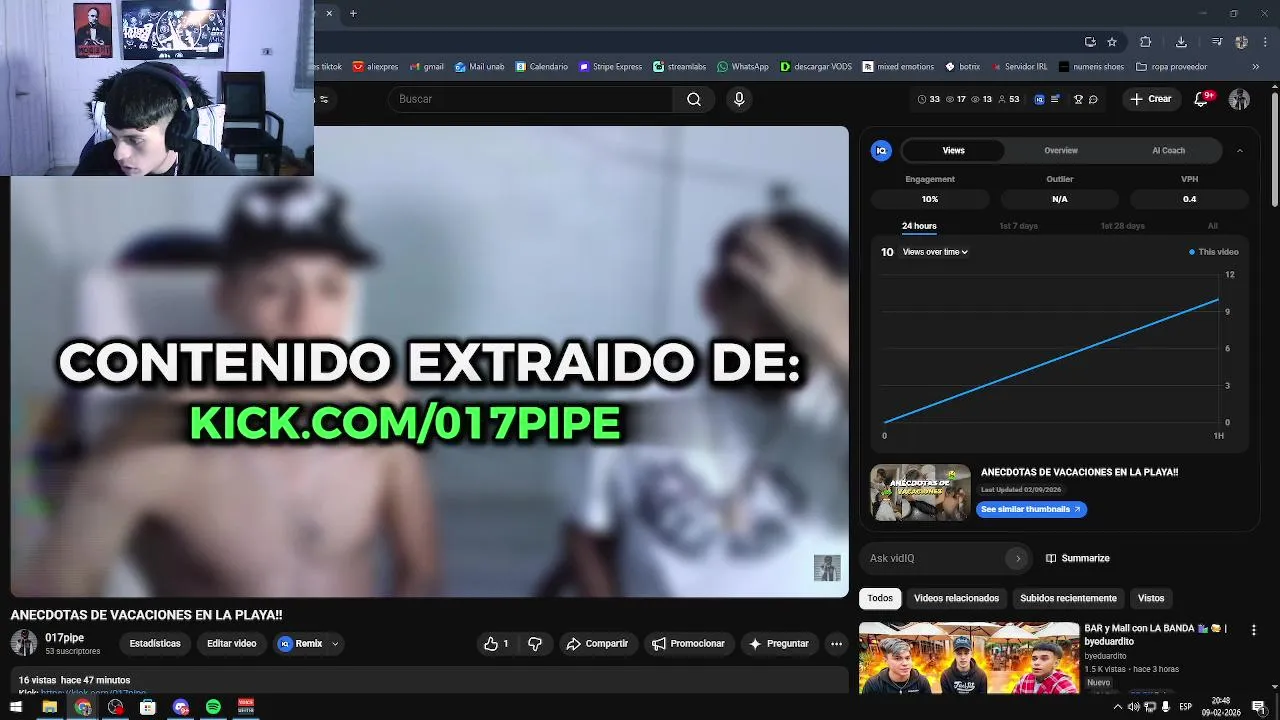
Task: Toggle the This video legend marker
Action: (x=1192, y=252)
